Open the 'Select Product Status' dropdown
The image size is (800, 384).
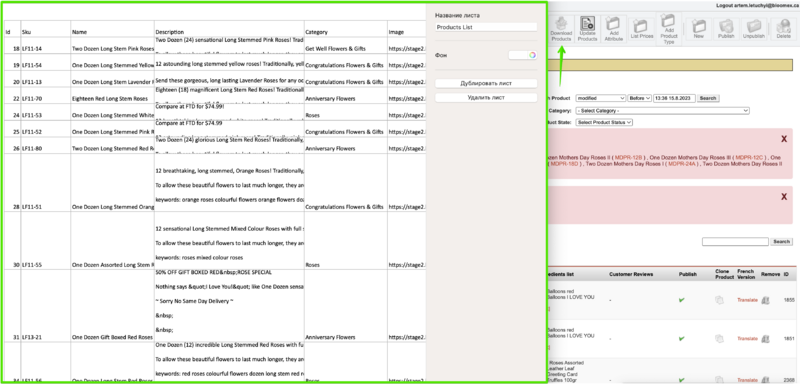(604, 122)
